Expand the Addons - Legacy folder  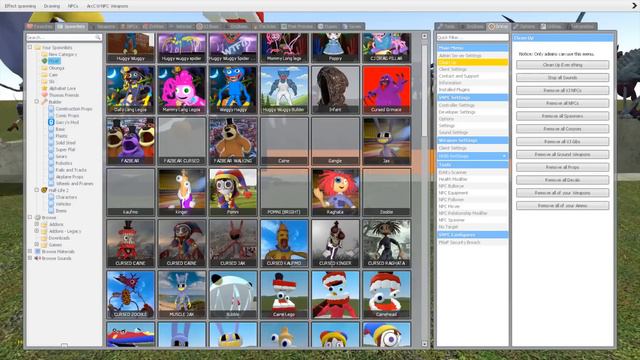click(37, 231)
